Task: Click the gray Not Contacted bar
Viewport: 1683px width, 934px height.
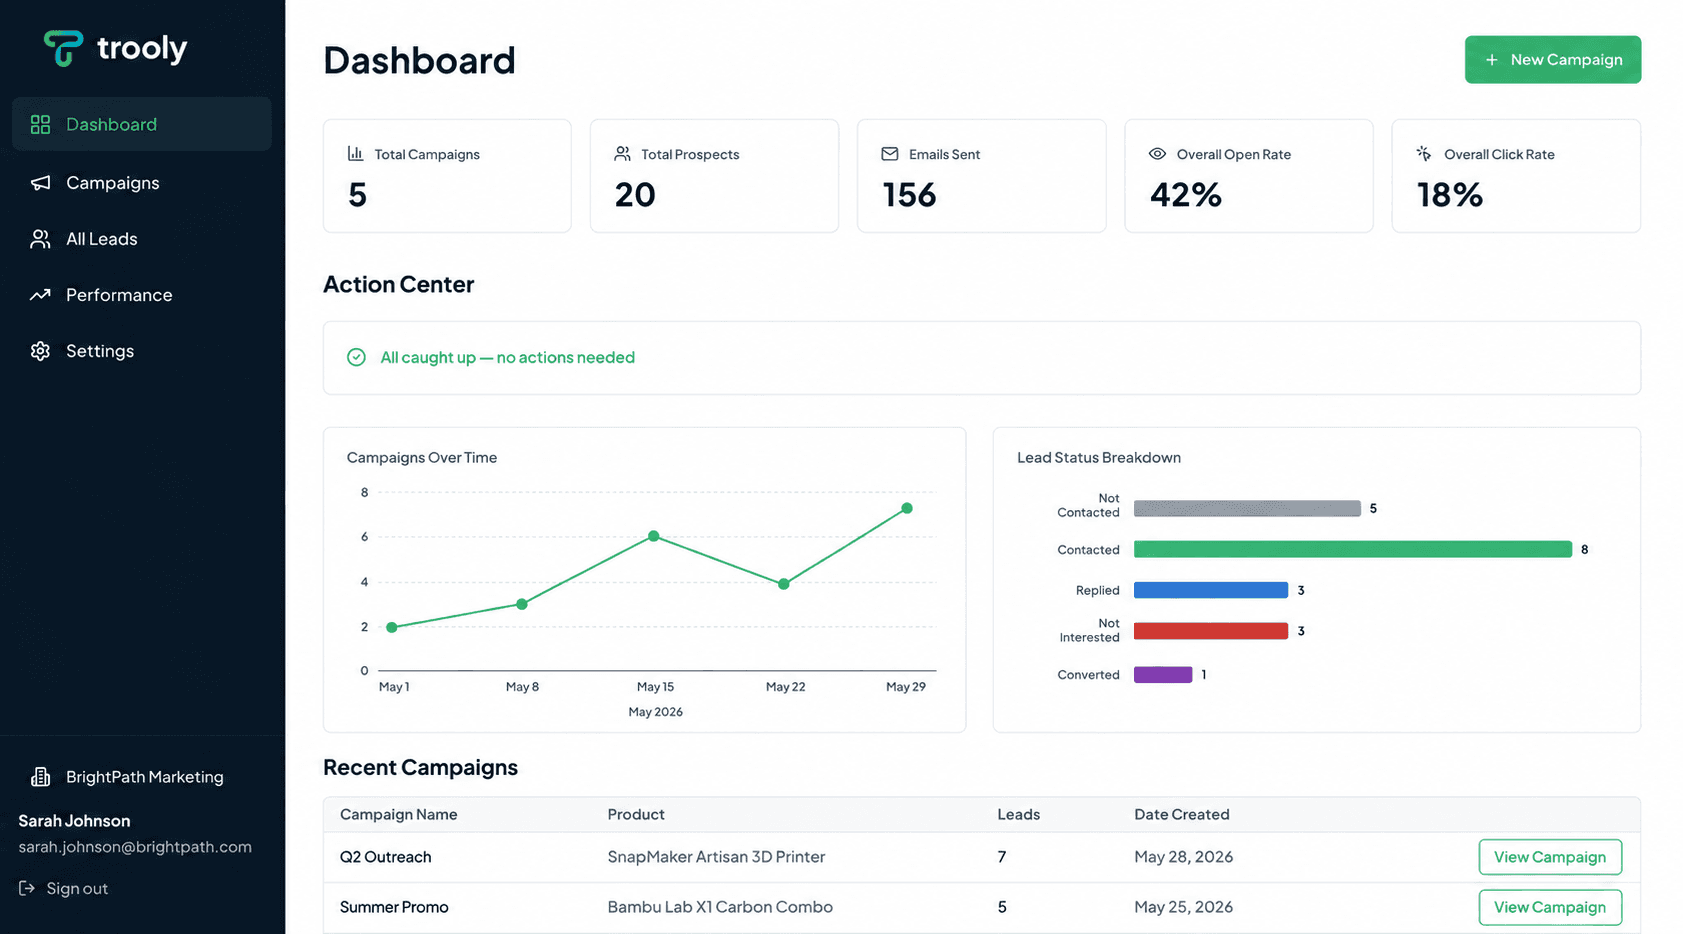Action: point(1247,508)
